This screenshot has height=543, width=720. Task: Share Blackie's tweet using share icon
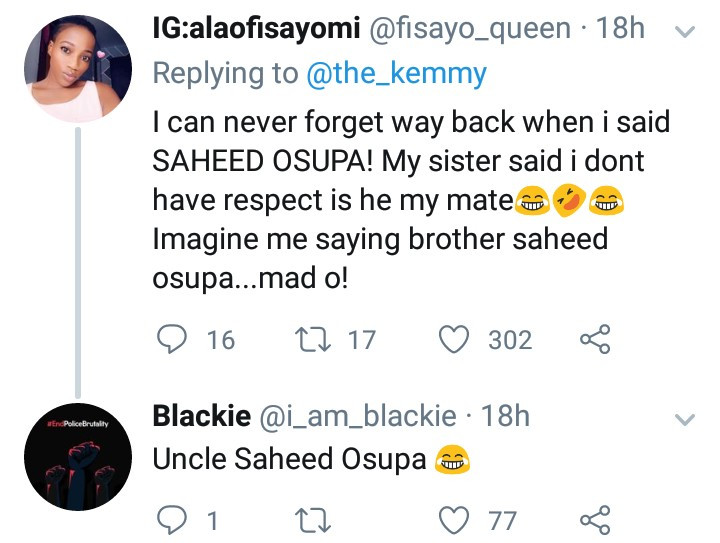pos(595,520)
